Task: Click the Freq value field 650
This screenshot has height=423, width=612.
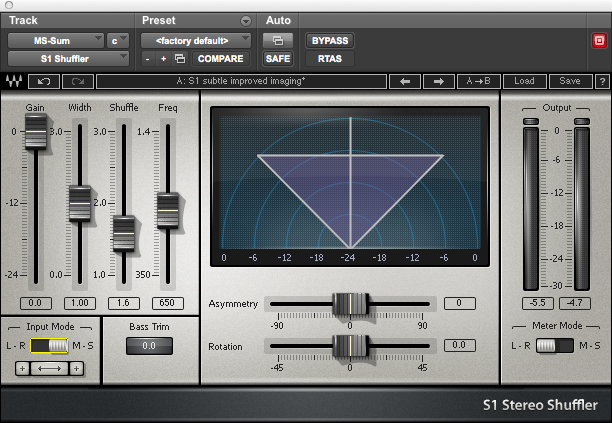Action: pyautogui.click(x=167, y=303)
